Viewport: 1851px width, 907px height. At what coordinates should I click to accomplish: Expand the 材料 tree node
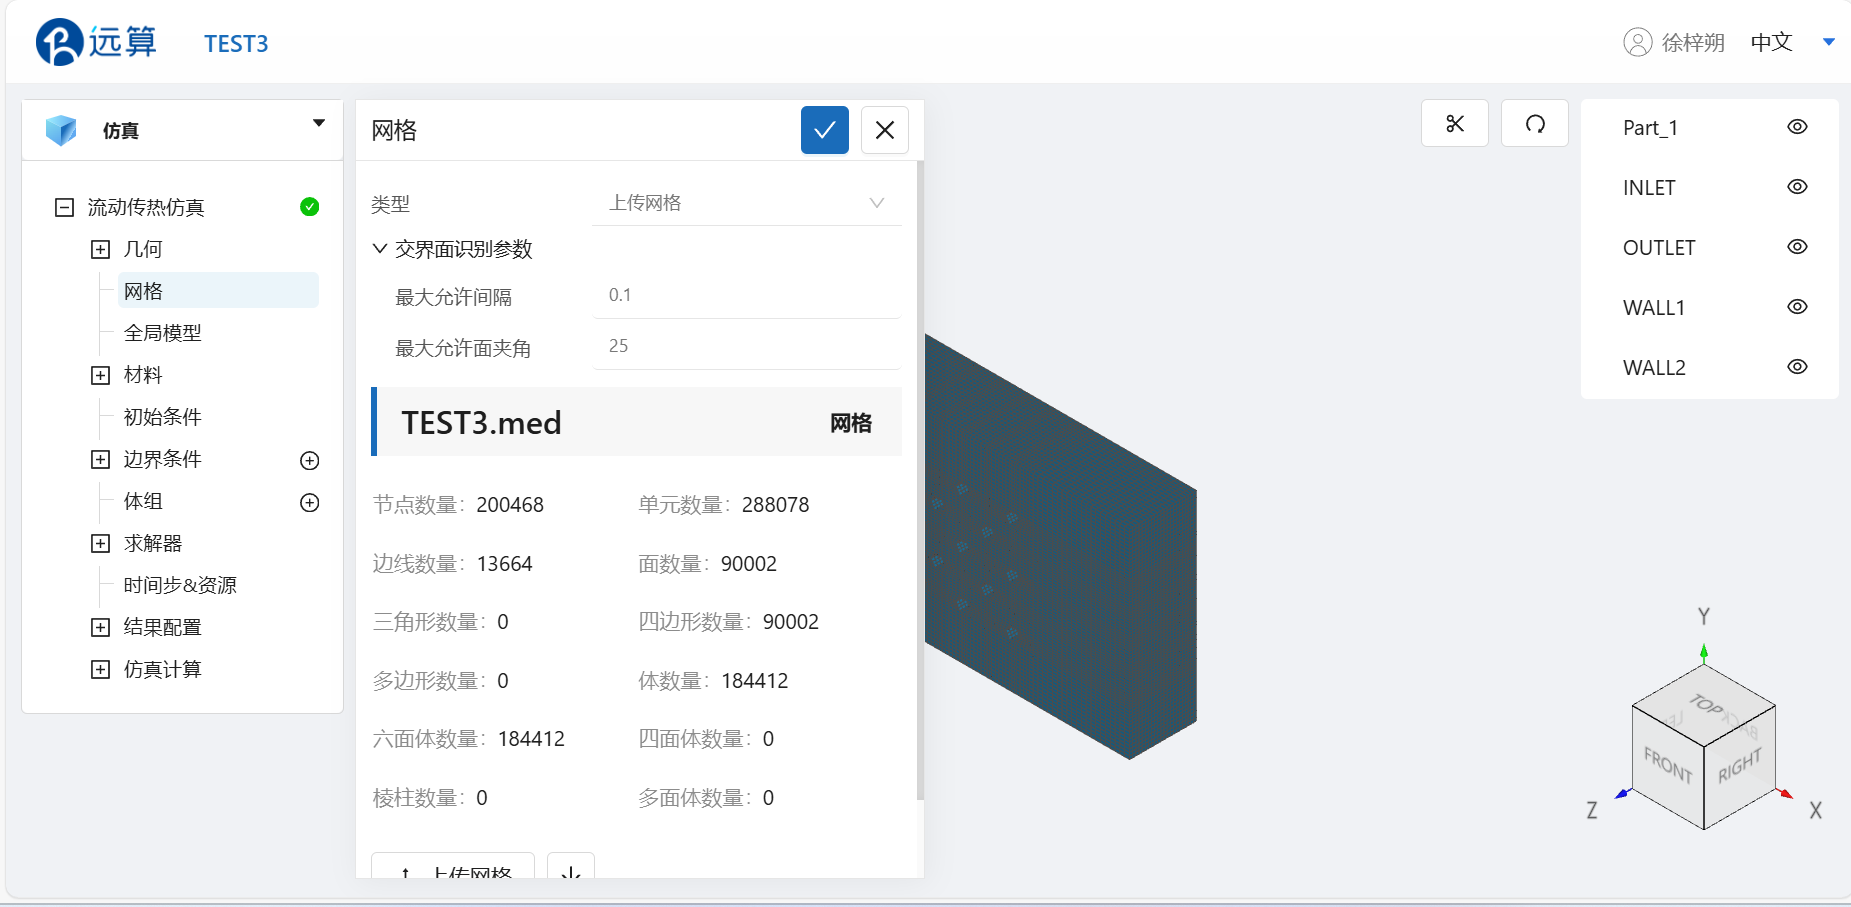[x=100, y=375]
